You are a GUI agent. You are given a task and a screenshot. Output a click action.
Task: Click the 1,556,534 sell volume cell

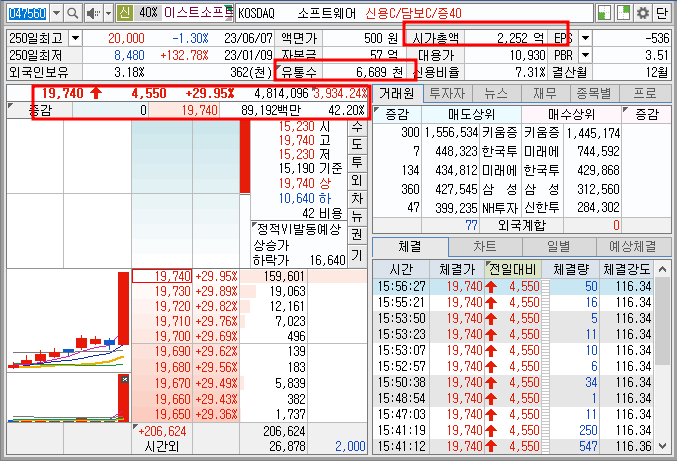[450, 132]
